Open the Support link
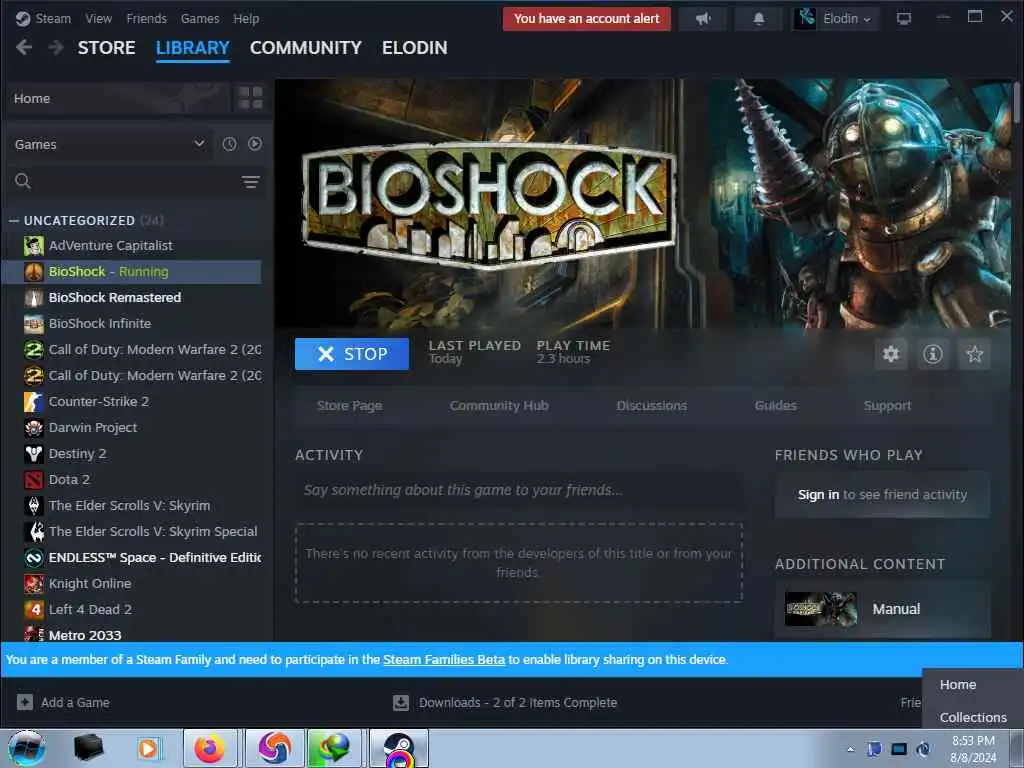Image resolution: width=1024 pixels, height=768 pixels. (887, 406)
